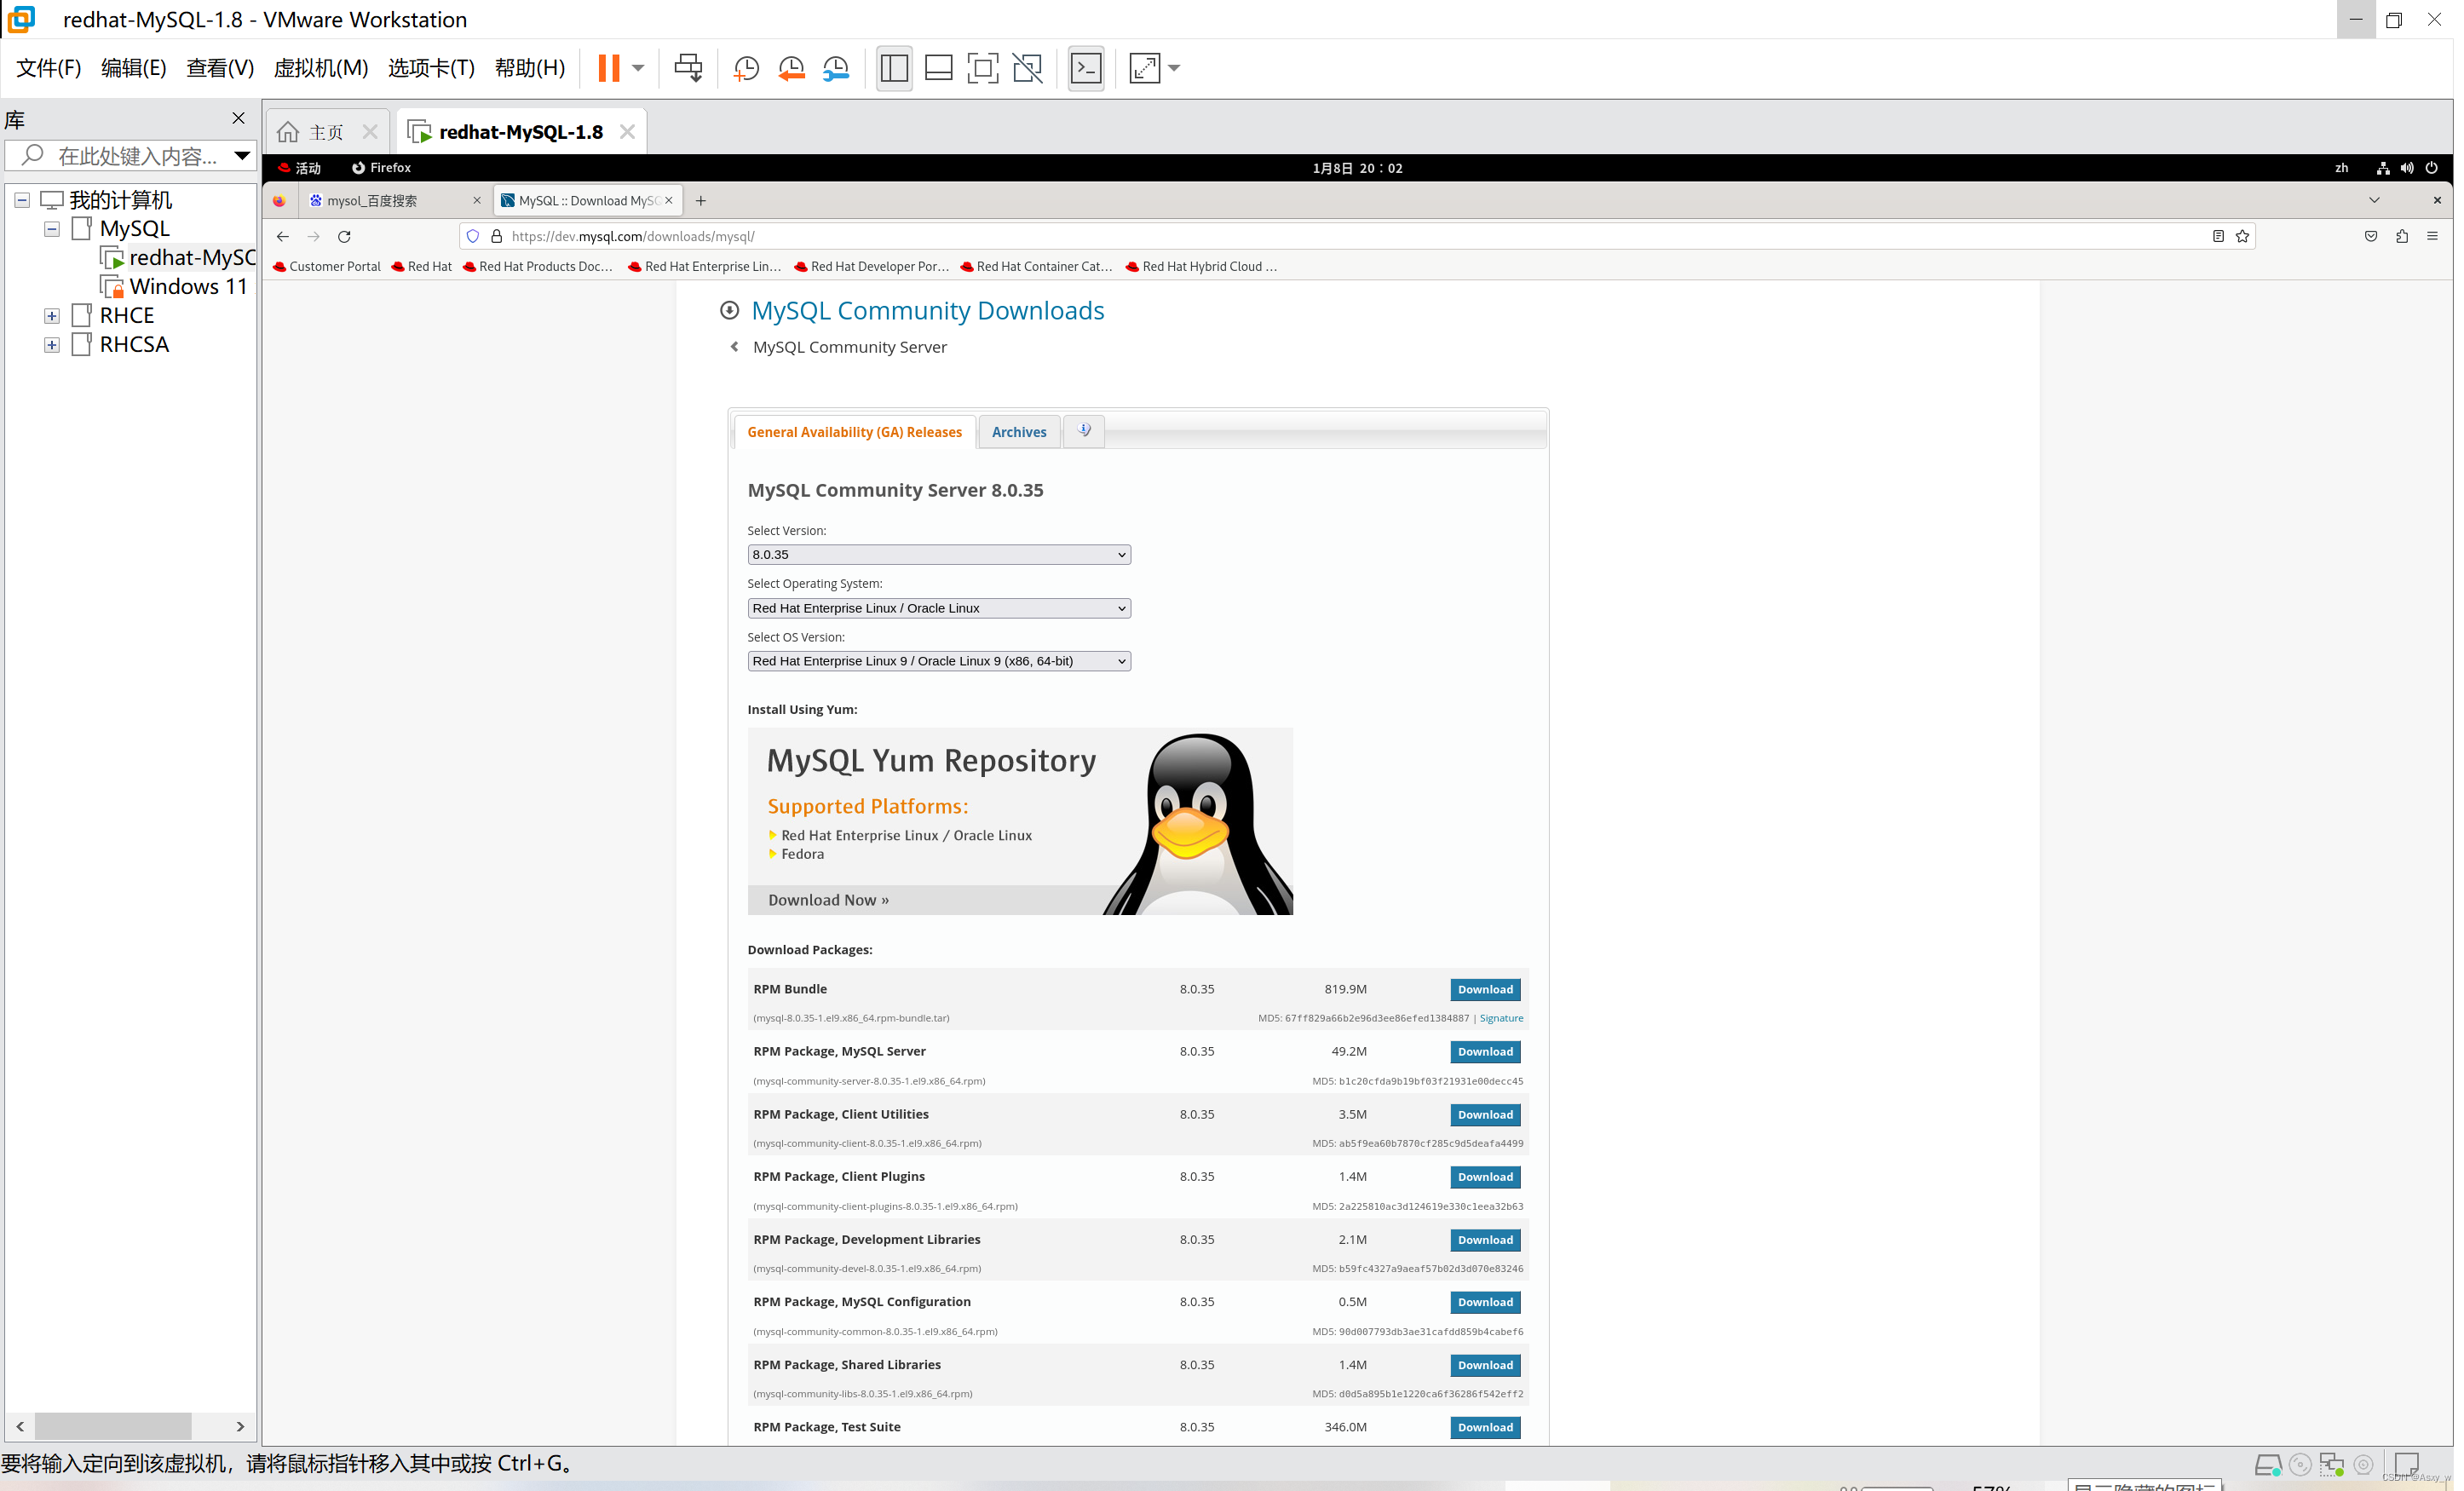The width and height of the screenshot is (2464, 1491).
Task: Revert the VM to its snapshot
Action: pyautogui.click(x=791, y=67)
